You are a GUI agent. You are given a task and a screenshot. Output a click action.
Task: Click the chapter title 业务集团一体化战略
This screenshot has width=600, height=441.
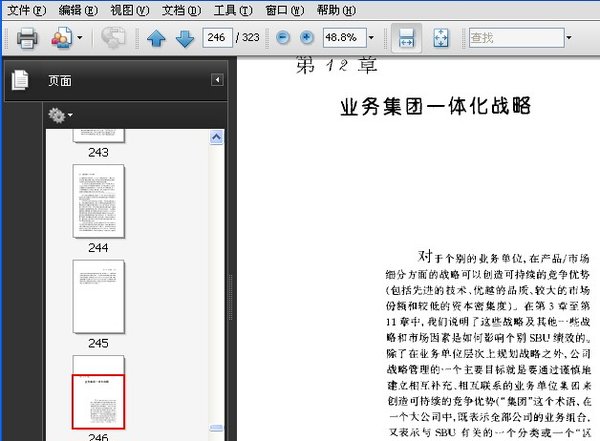click(x=435, y=106)
